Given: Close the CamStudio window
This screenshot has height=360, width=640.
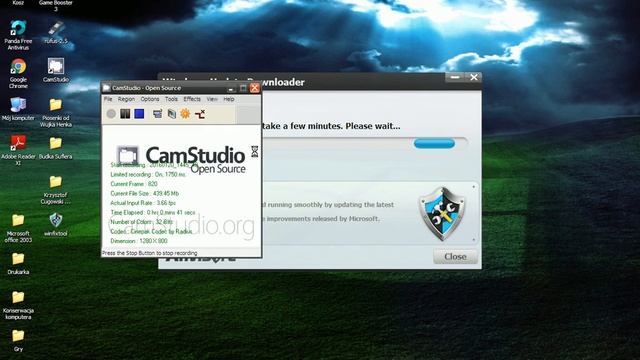Looking at the screenshot, I should tap(255, 88).
